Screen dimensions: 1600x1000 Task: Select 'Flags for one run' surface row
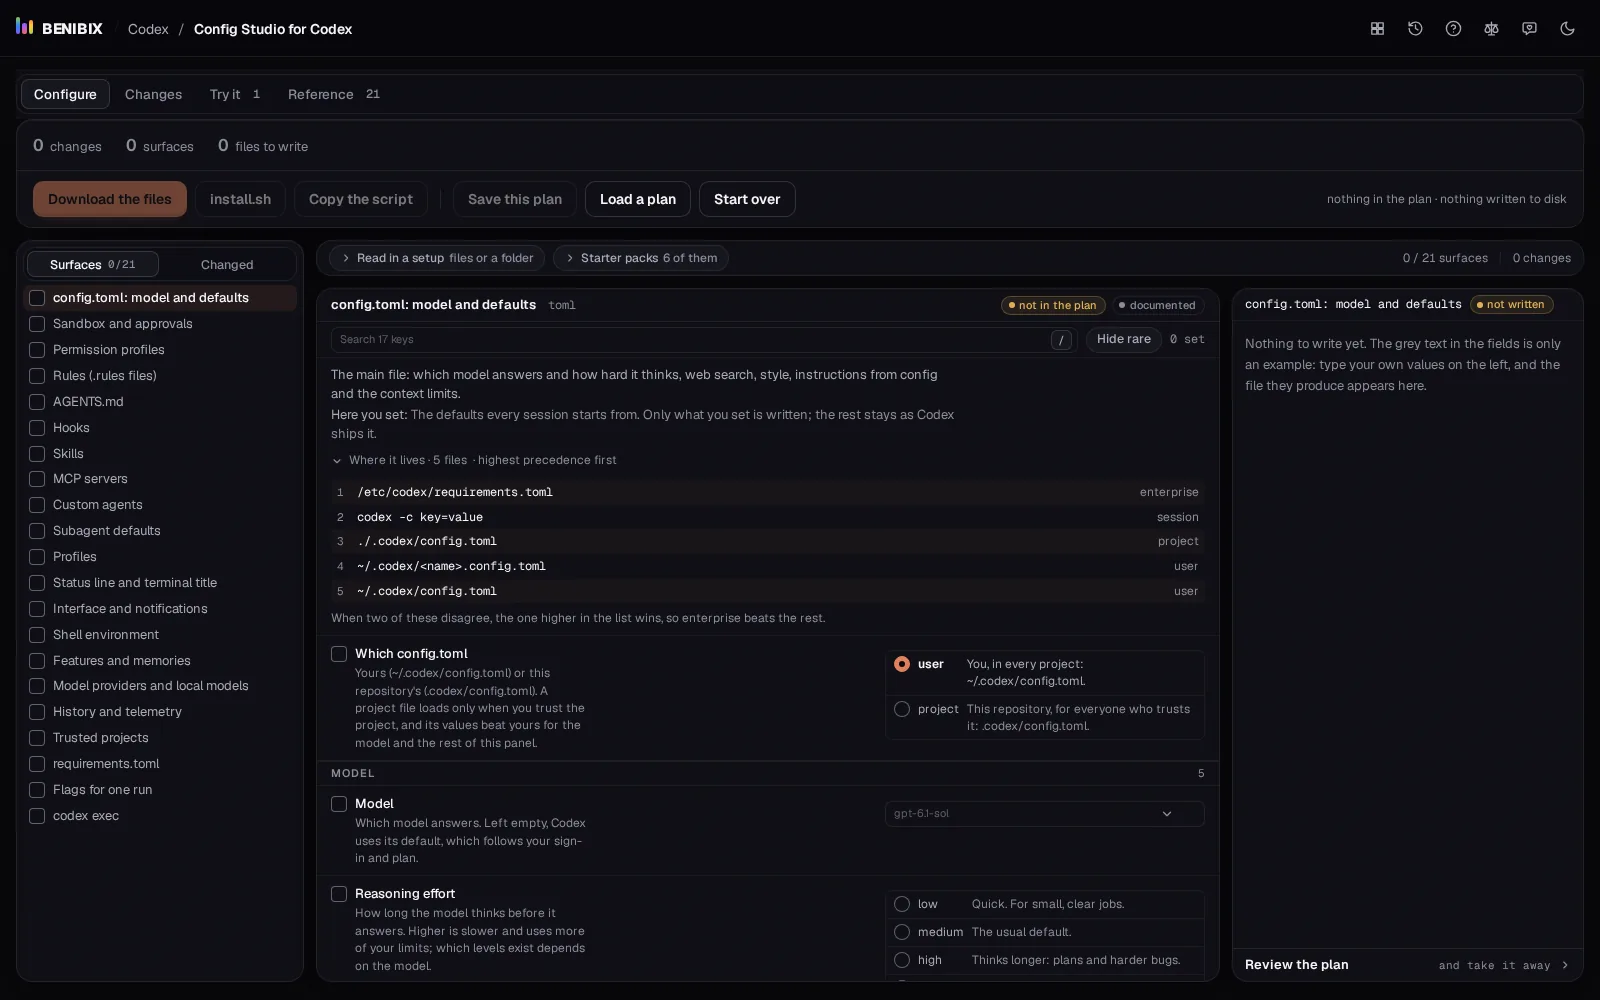point(160,790)
